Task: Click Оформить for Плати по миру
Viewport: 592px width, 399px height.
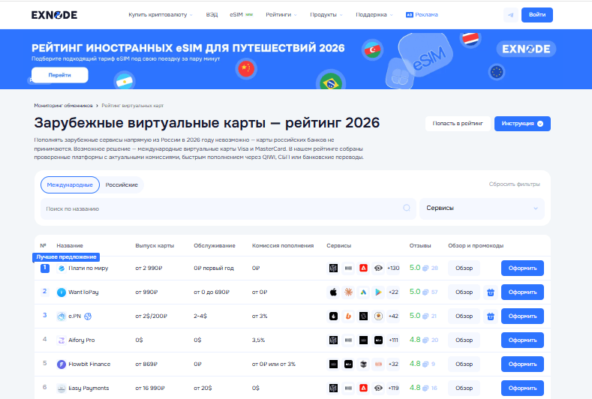Action: [x=523, y=268]
